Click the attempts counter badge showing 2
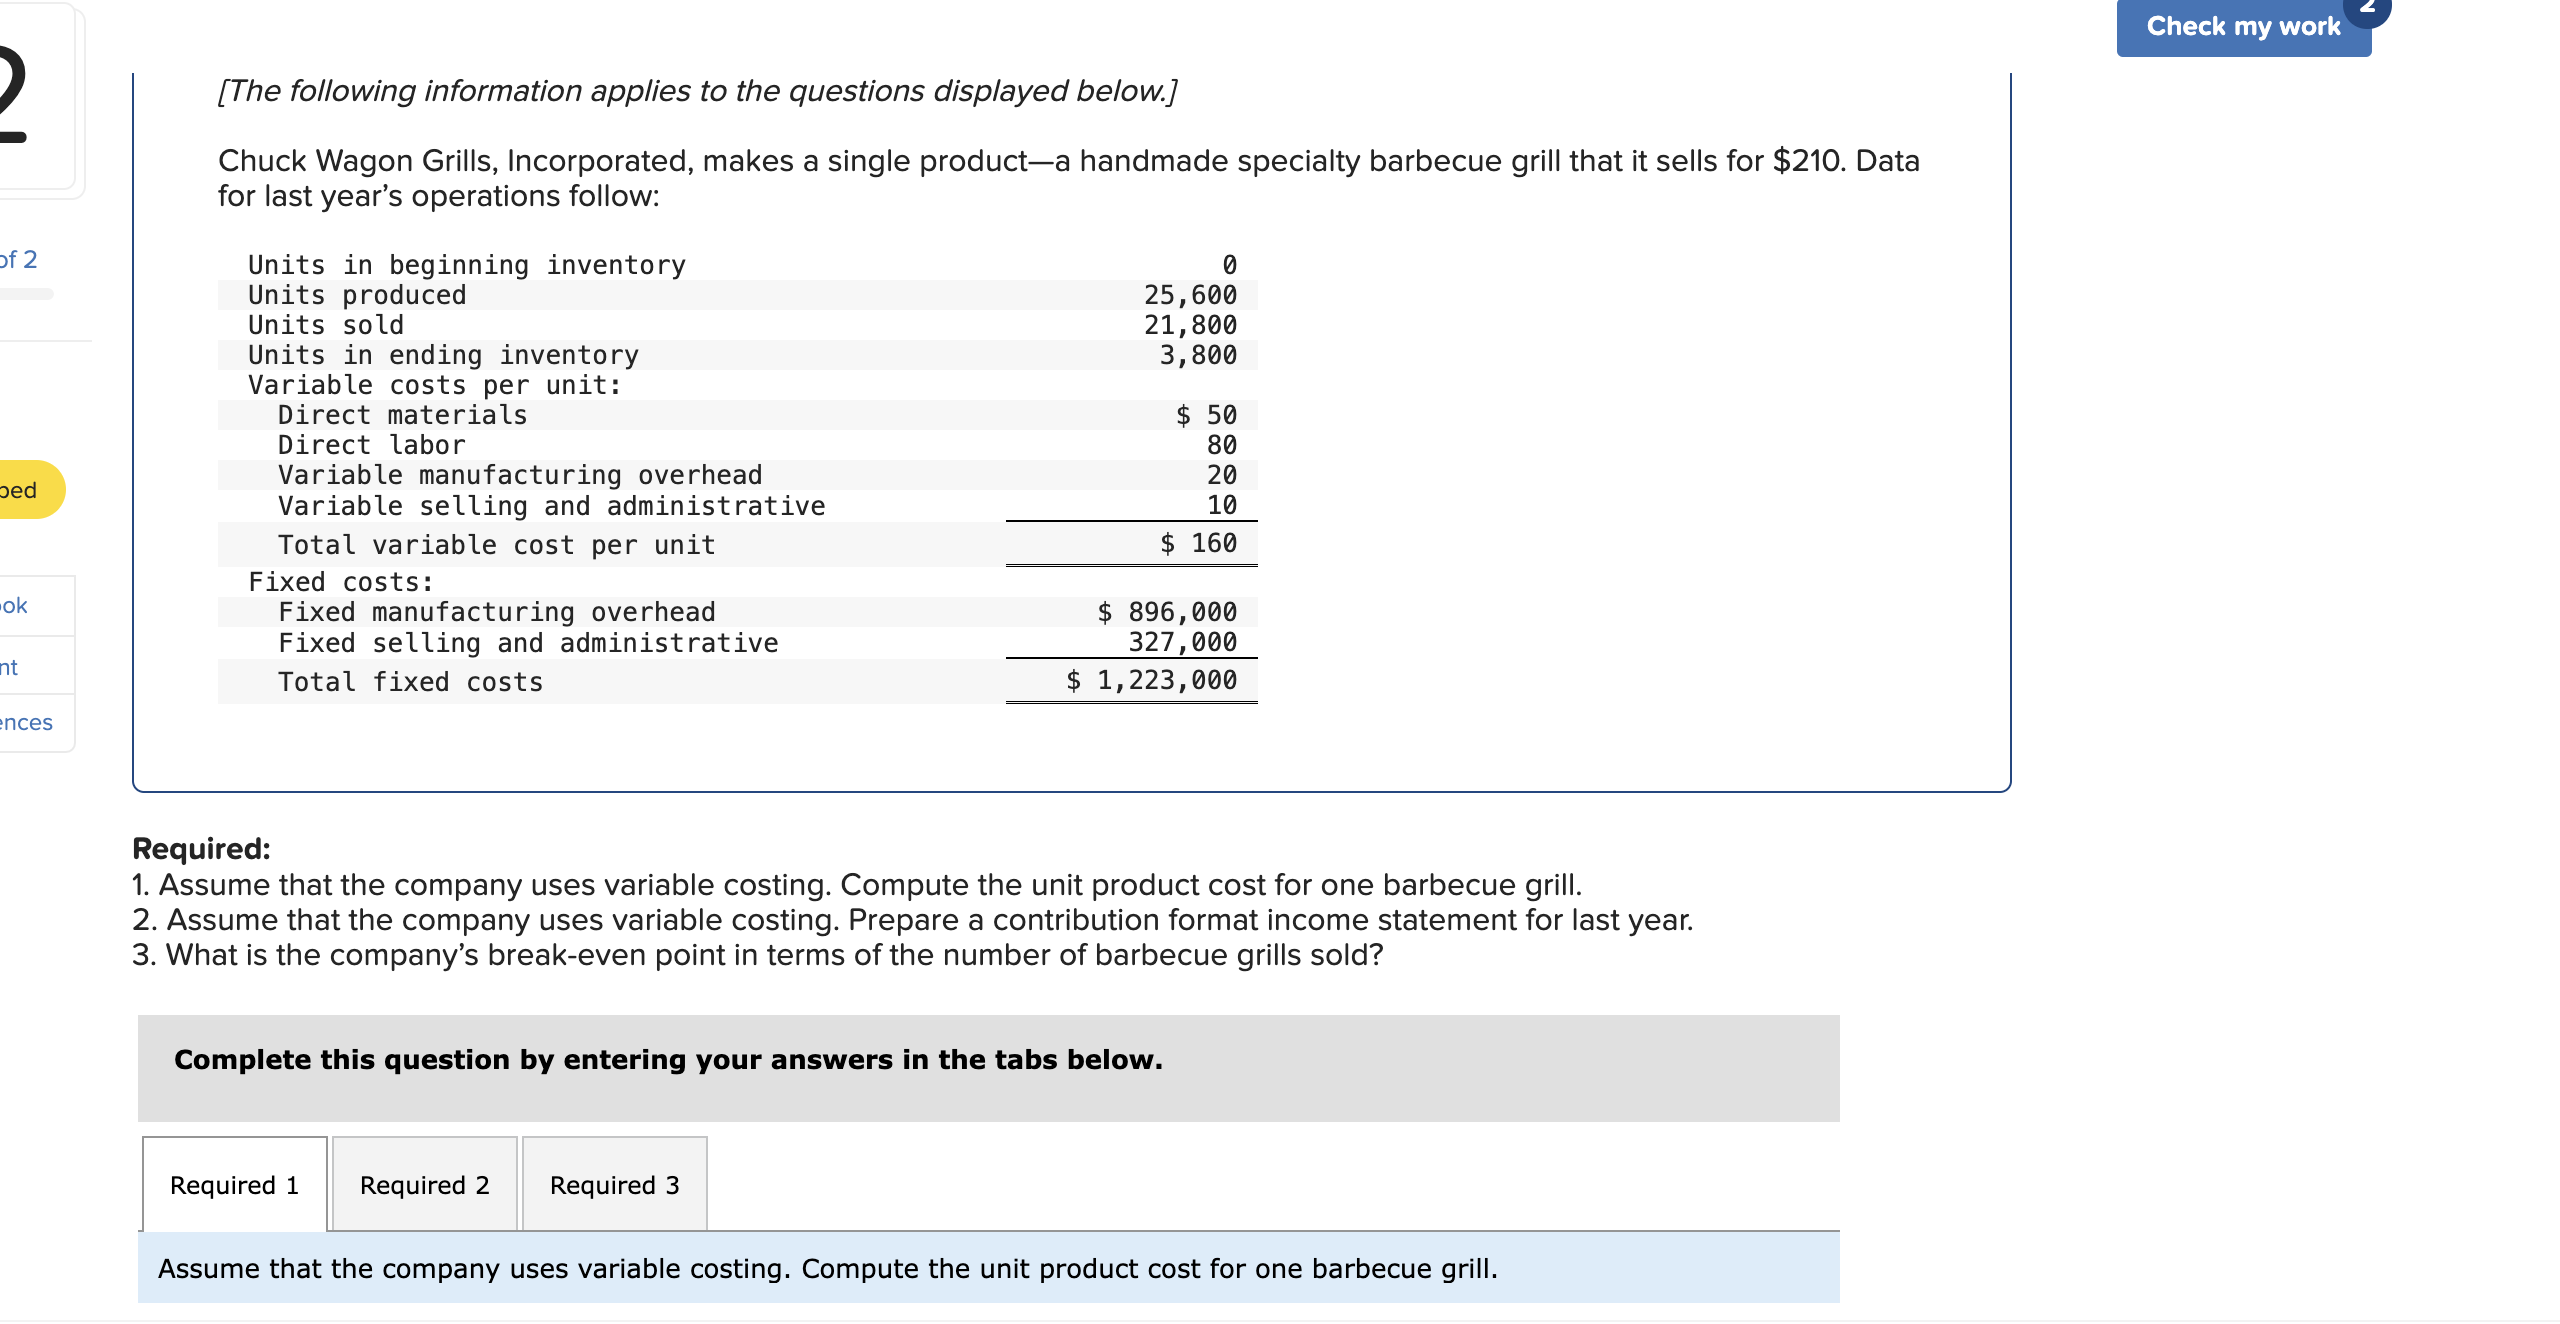The image size is (2560, 1324). 2368,10
